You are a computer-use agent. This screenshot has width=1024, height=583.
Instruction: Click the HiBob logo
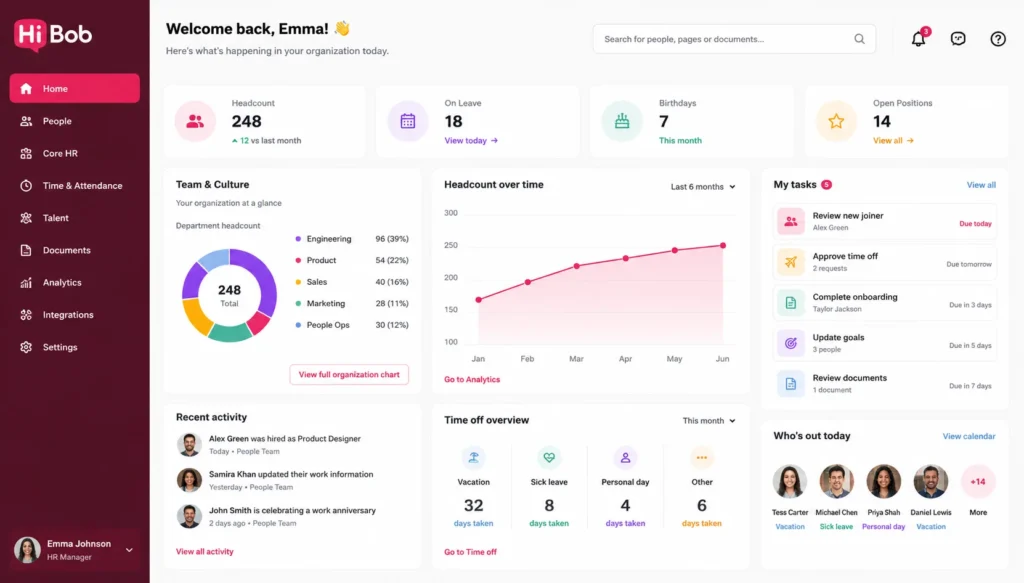pyautogui.click(x=53, y=35)
